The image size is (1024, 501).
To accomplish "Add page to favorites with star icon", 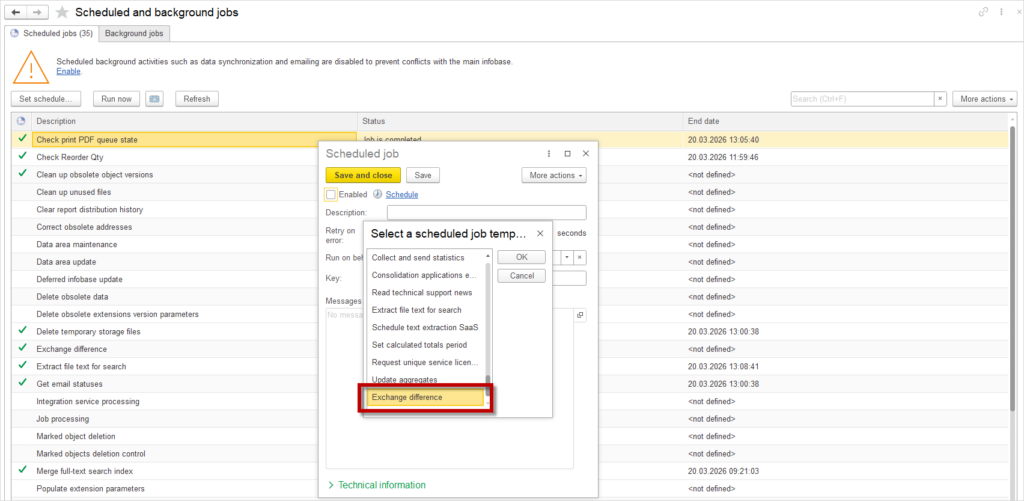I will 62,12.
